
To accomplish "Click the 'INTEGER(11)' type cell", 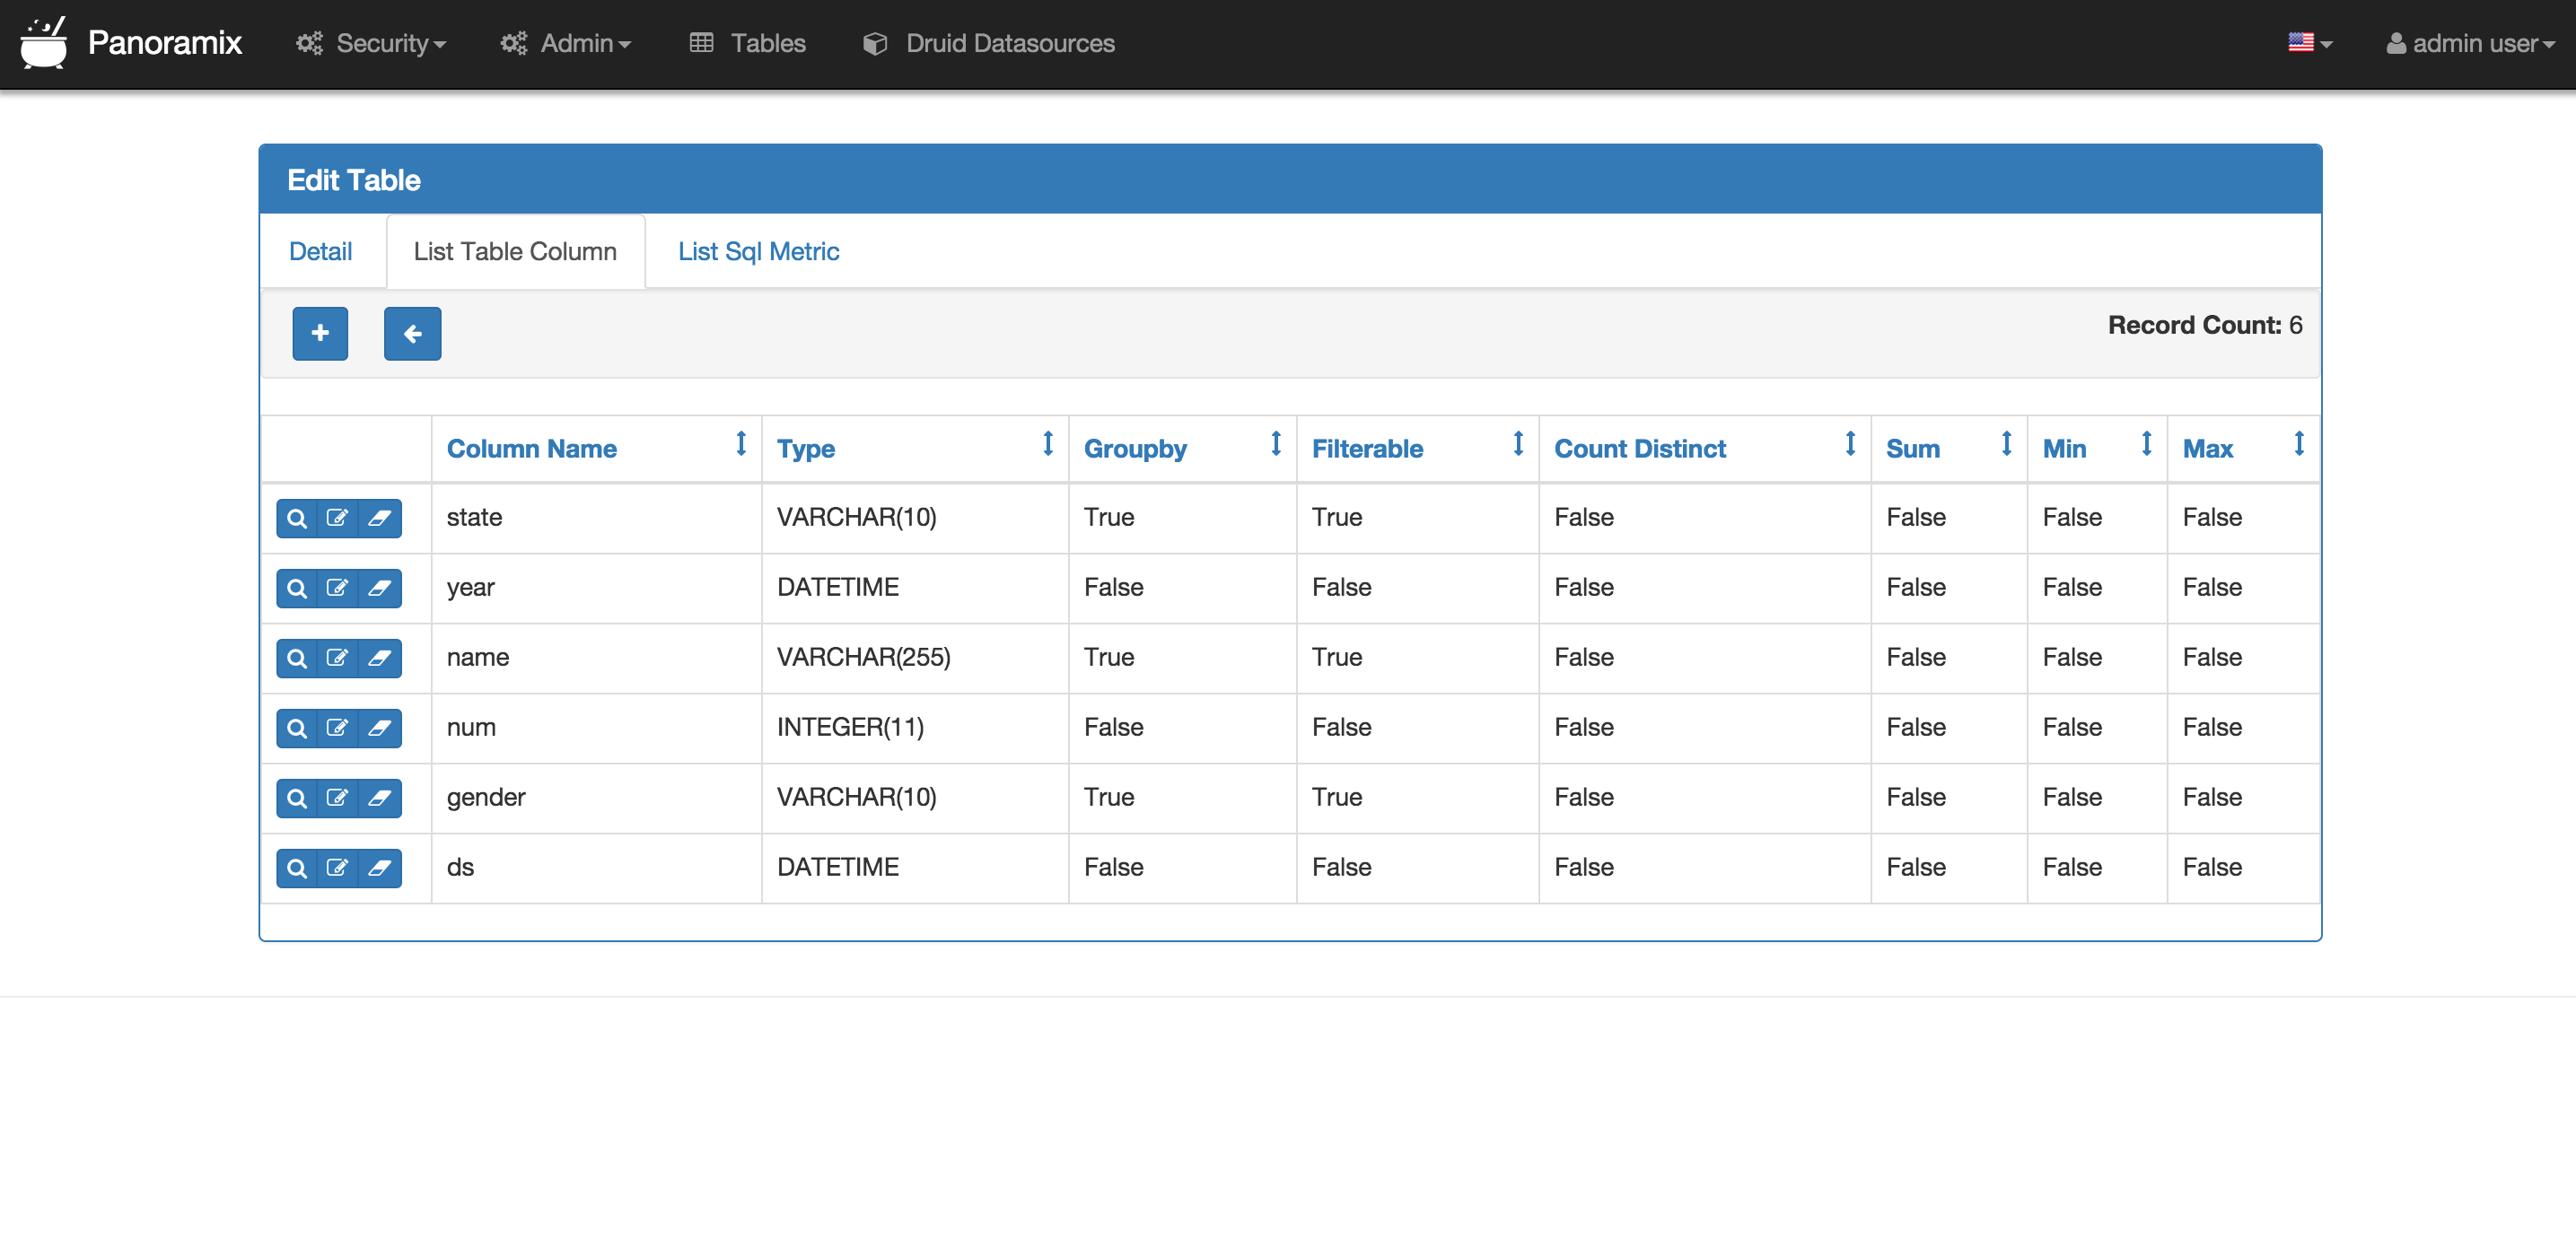I will (x=915, y=728).
